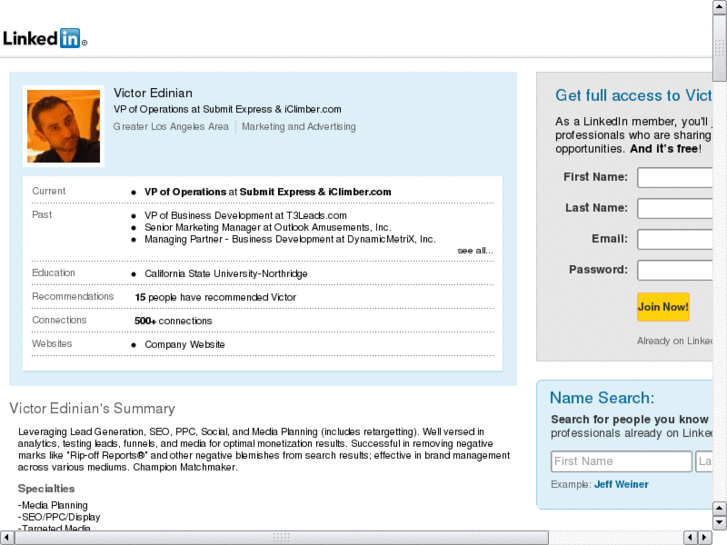Click the -Media Planning specialty line

[x=53, y=505]
